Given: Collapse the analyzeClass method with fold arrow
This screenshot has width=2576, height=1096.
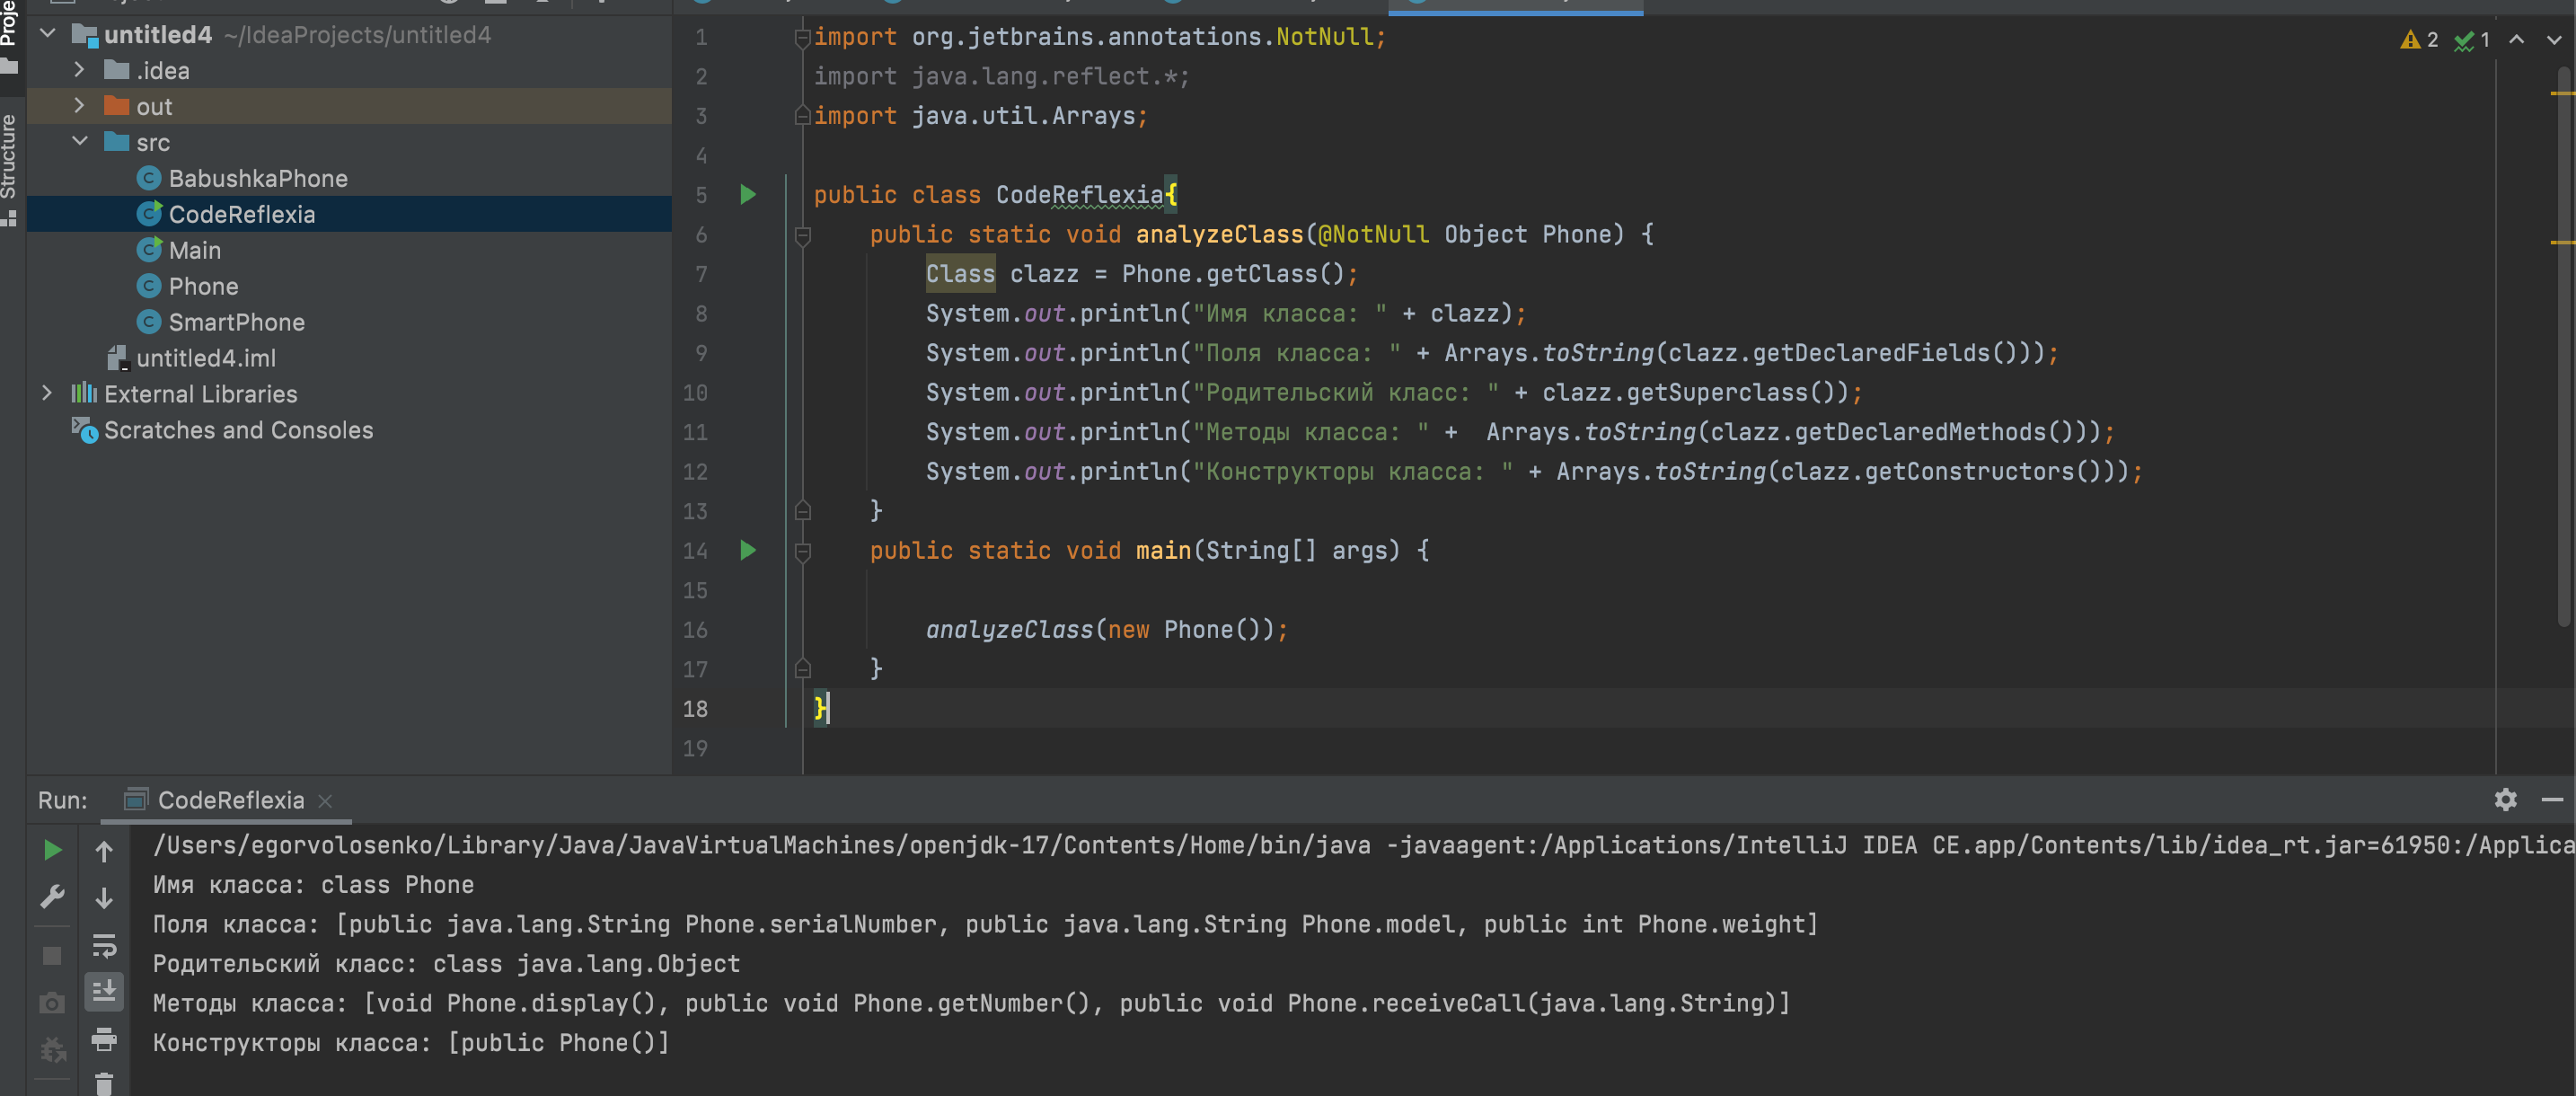Looking at the screenshot, I should [x=803, y=235].
